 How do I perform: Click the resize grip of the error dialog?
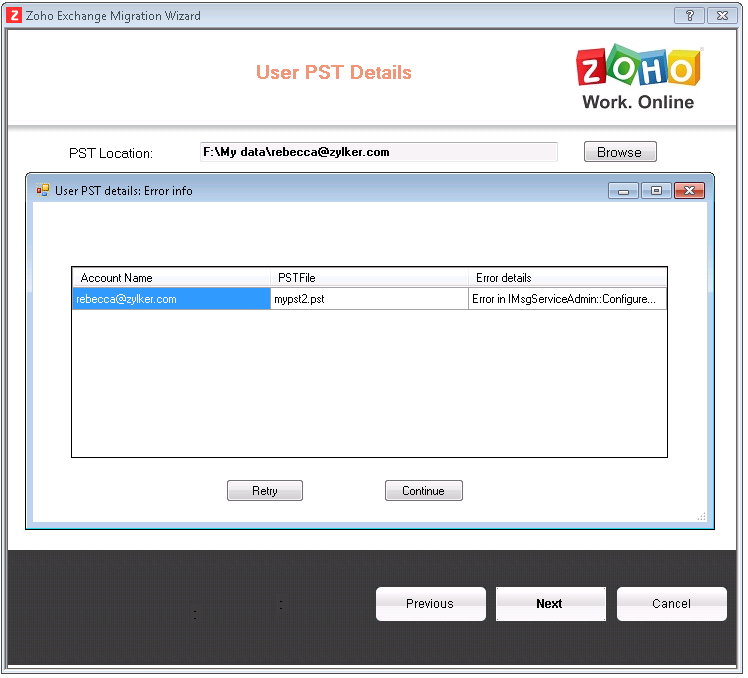tap(701, 516)
